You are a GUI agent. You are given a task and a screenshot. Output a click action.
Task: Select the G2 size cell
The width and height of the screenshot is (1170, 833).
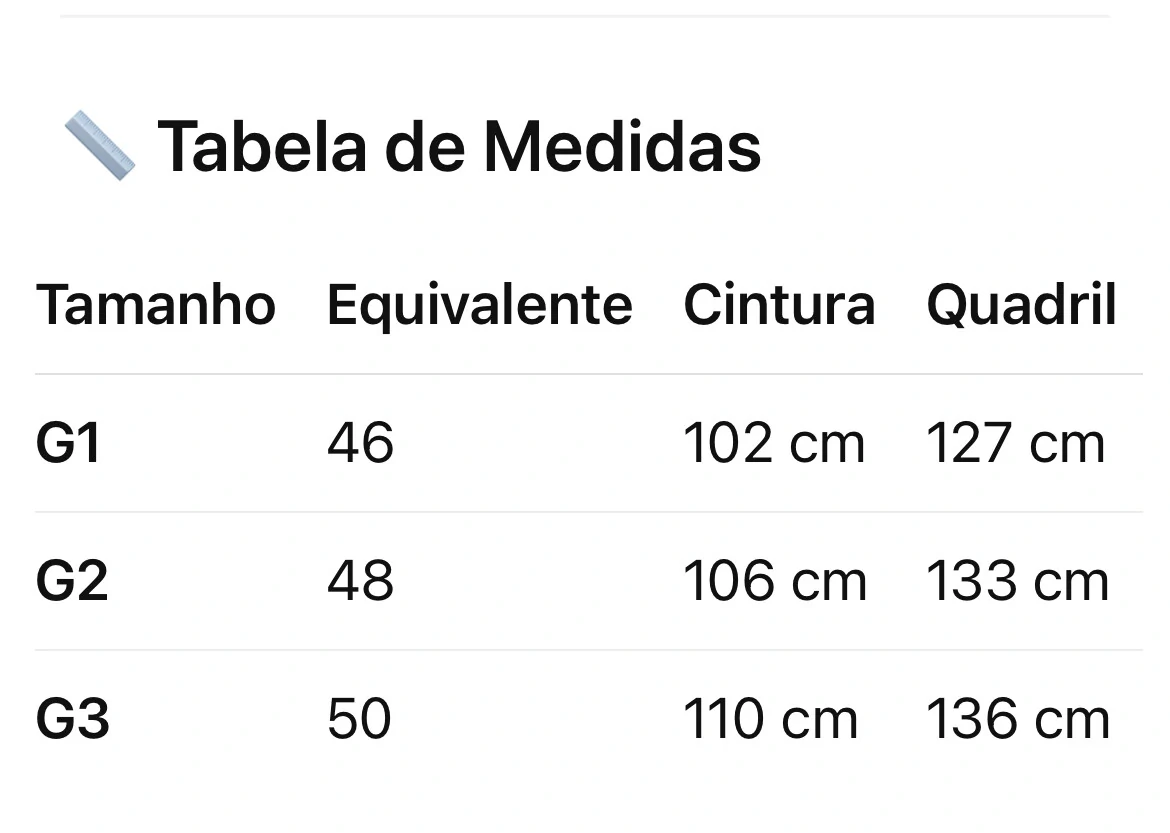coord(72,581)
